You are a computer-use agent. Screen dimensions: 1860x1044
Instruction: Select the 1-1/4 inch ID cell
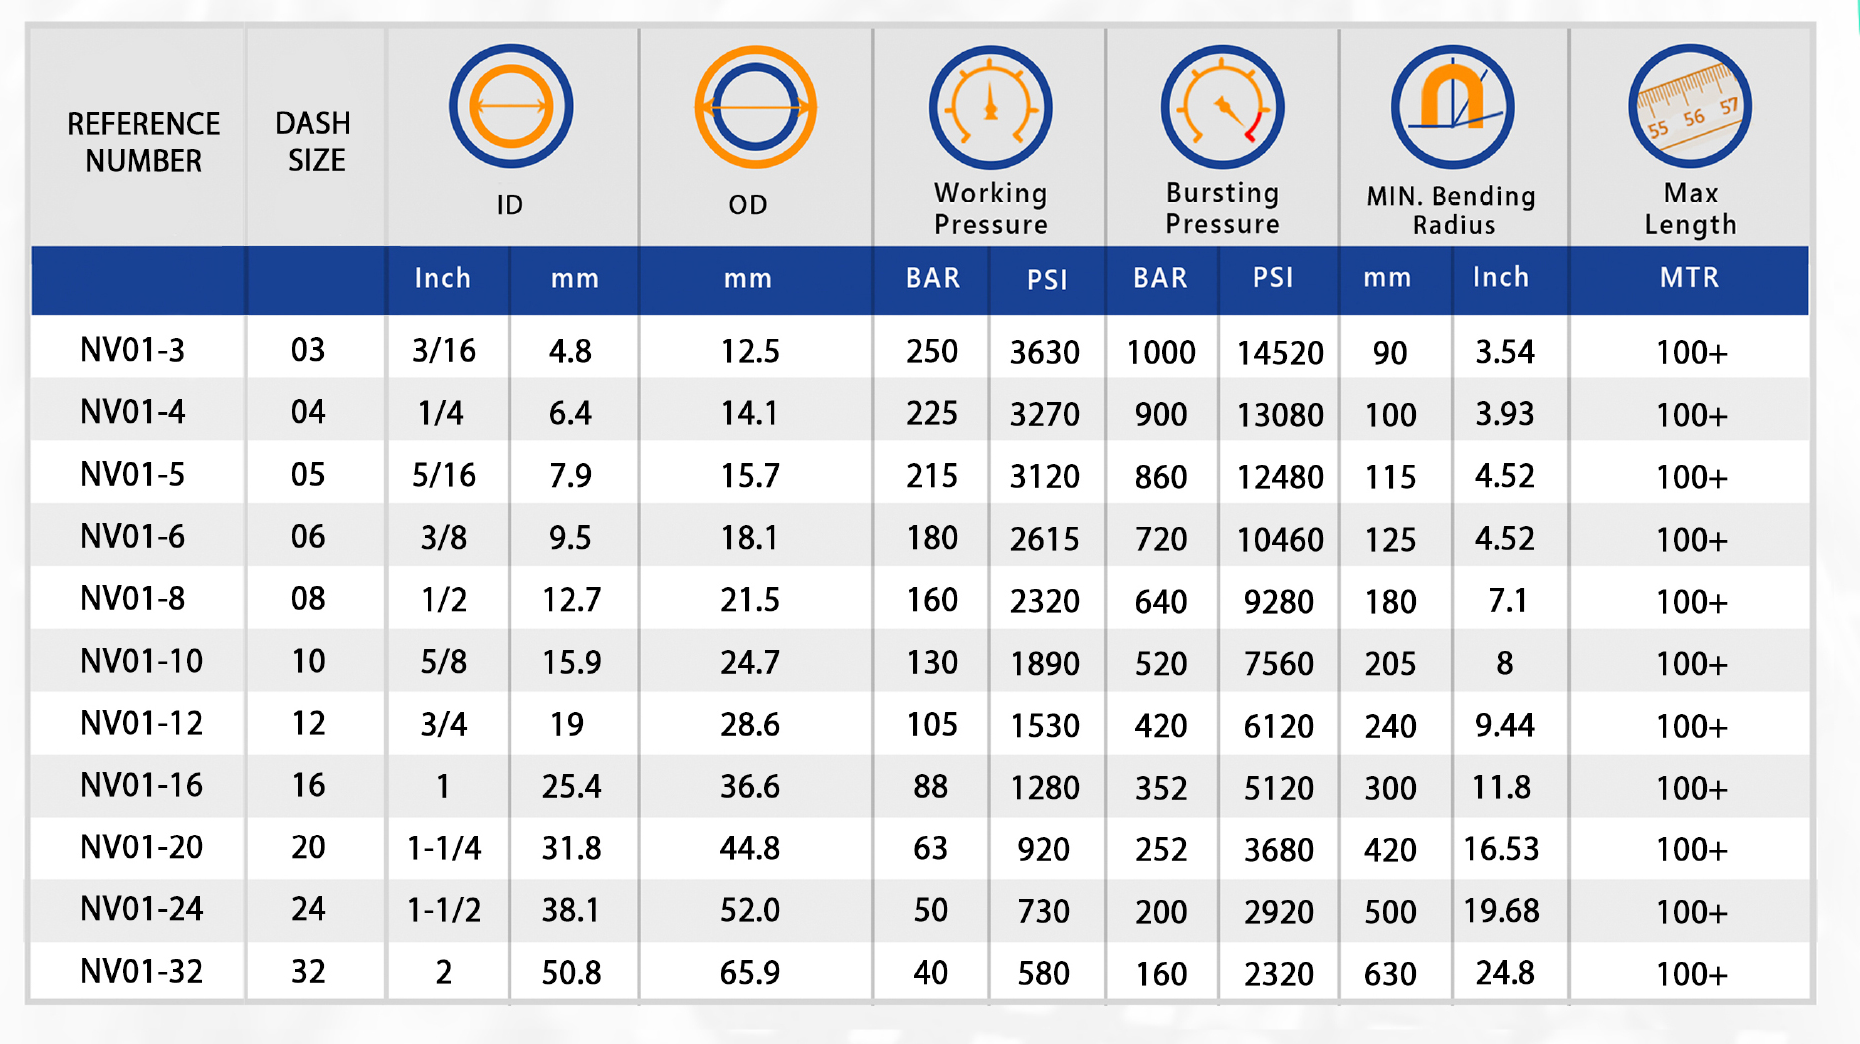tap(444, 848)
